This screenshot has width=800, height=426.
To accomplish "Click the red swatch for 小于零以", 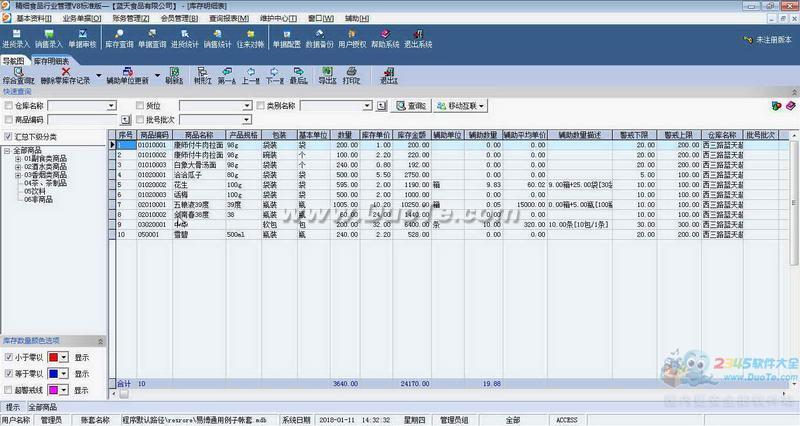I will (53, 357).
